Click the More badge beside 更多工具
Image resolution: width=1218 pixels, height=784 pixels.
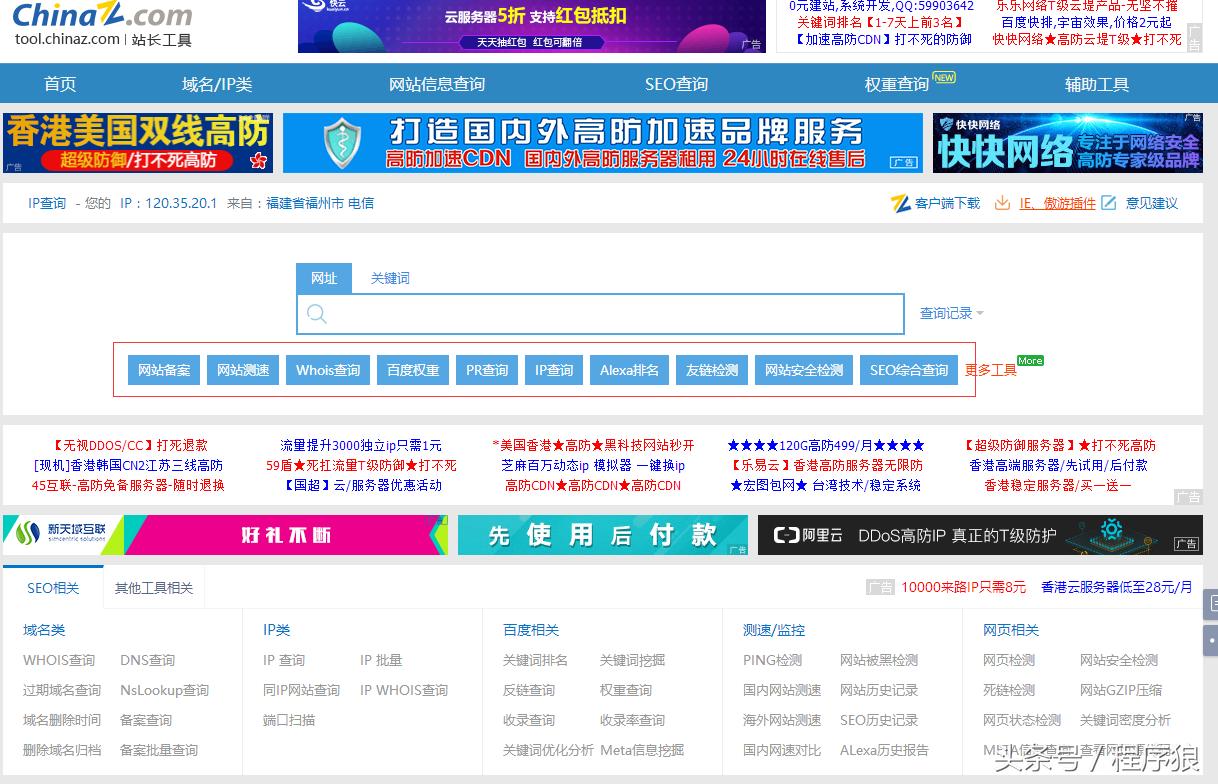point(1030,360)
